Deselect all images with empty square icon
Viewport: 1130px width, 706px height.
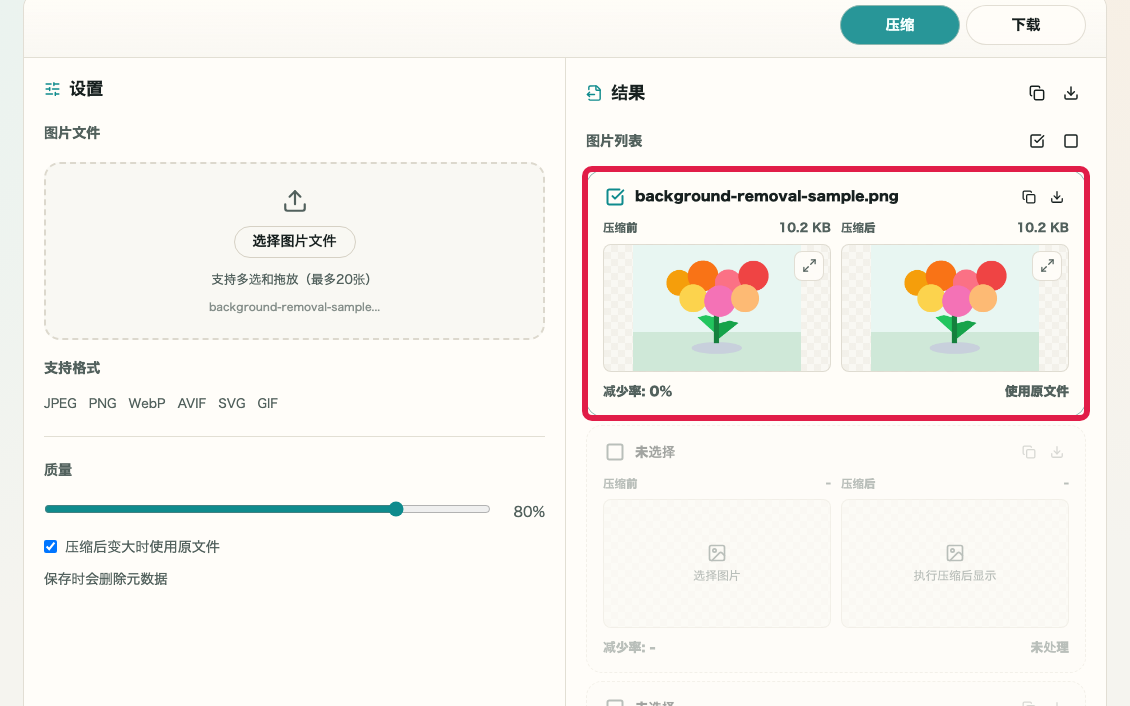1071,140
